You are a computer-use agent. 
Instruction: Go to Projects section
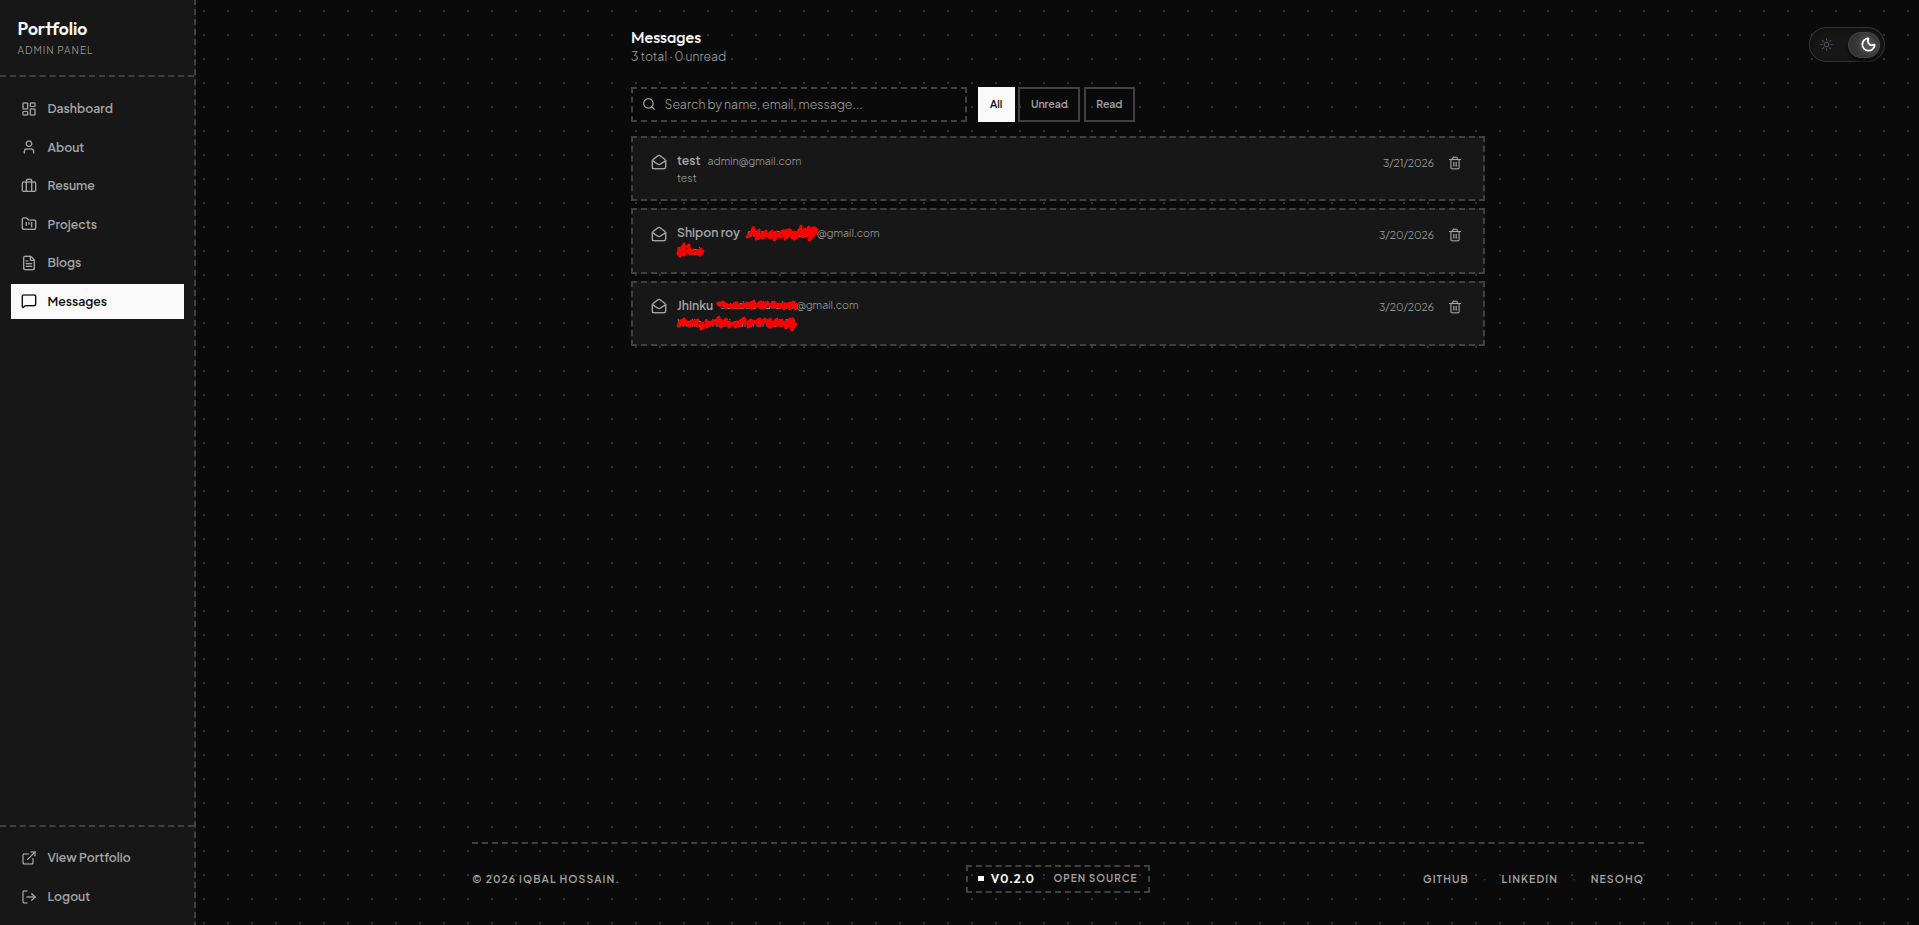pyautogui.click(x=72, y=225)
